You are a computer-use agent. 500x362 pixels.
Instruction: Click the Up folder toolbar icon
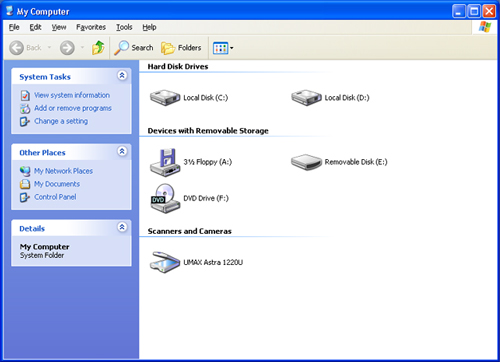coord(98,48)
